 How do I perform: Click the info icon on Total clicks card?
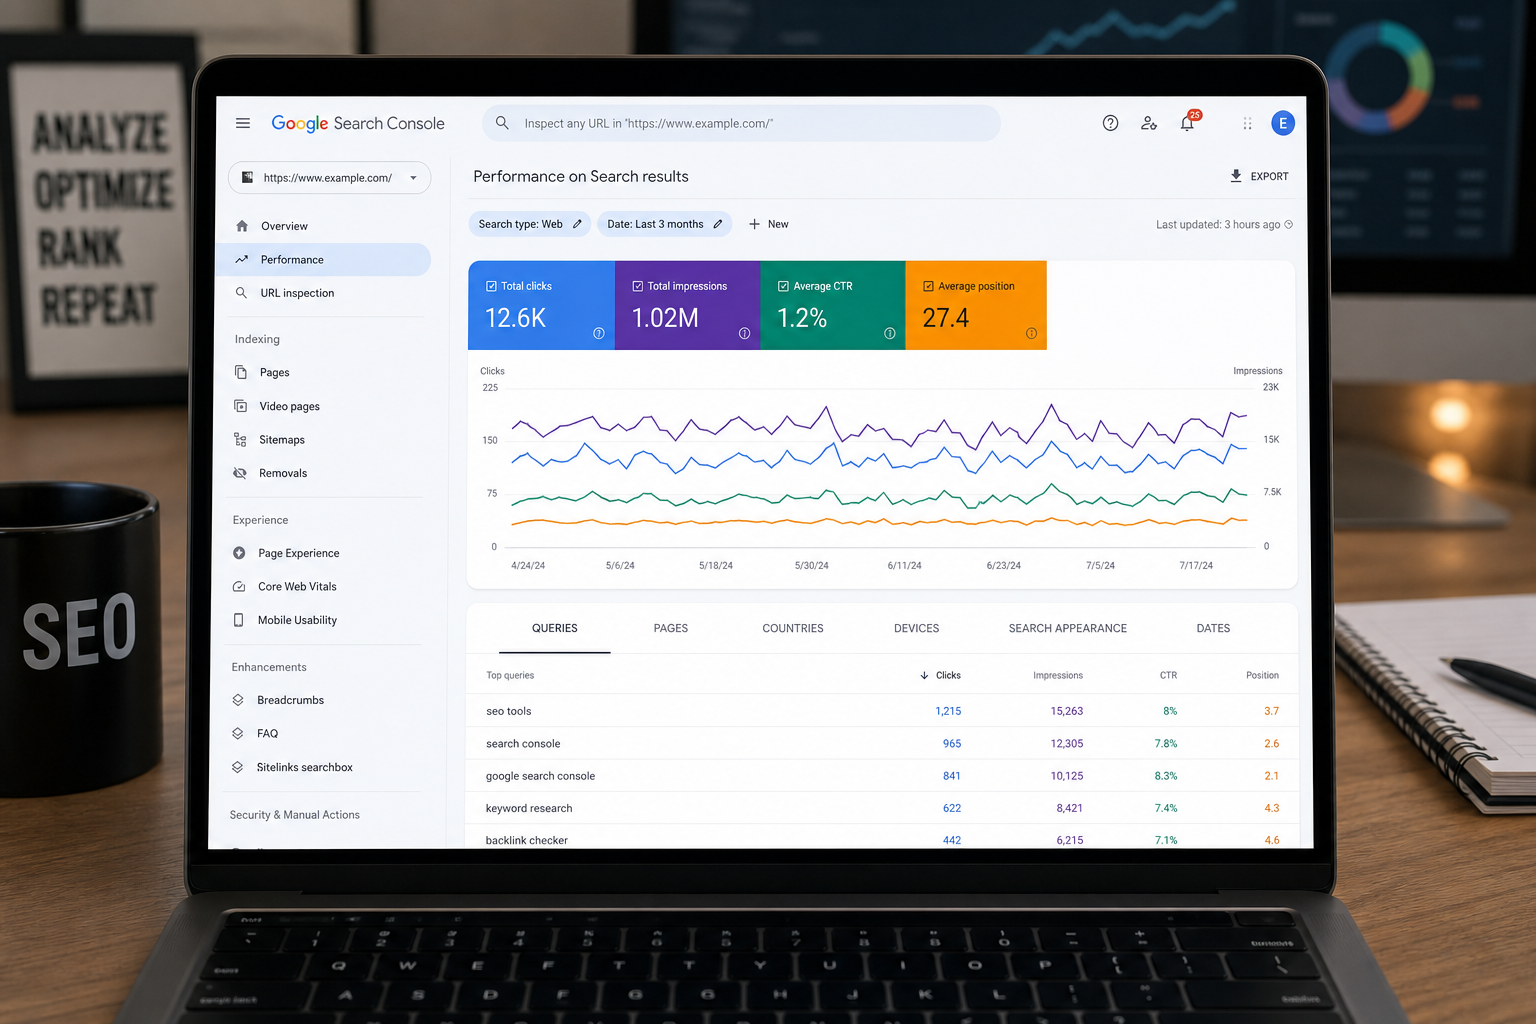[599, 333]
